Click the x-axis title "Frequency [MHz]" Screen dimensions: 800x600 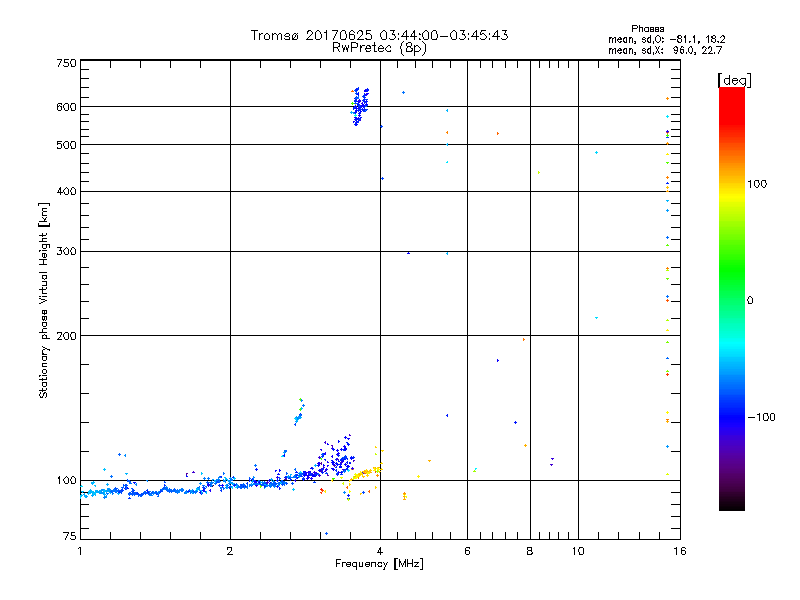[379, 564]
